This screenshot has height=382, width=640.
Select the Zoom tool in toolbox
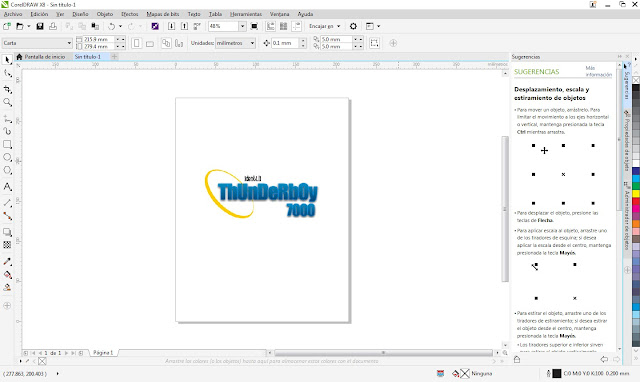click(7, 102)
